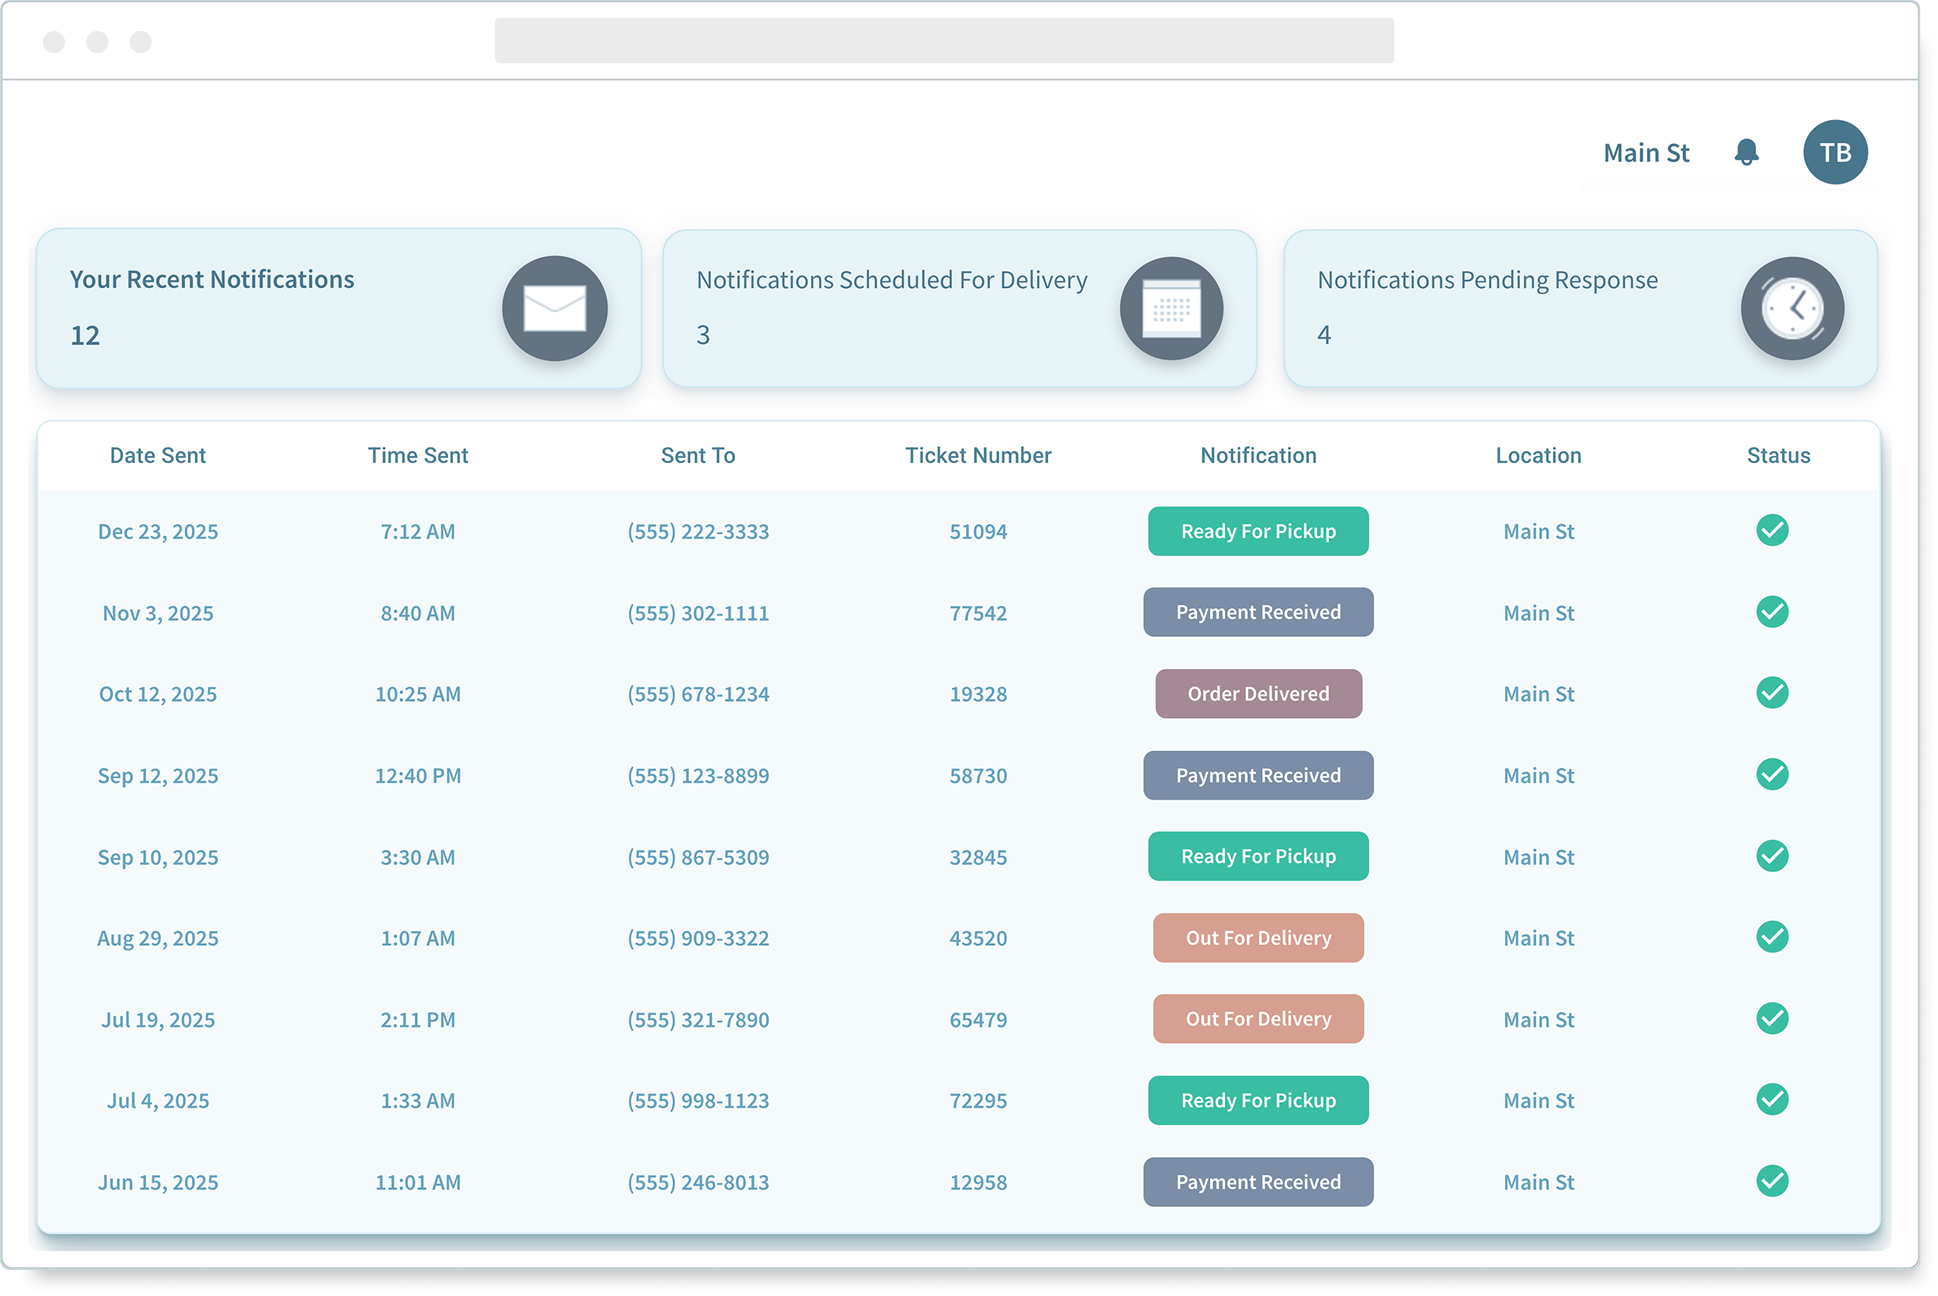
Task: Click status checkmark for ticket 12958
Action: (x=1772, y=1181)
